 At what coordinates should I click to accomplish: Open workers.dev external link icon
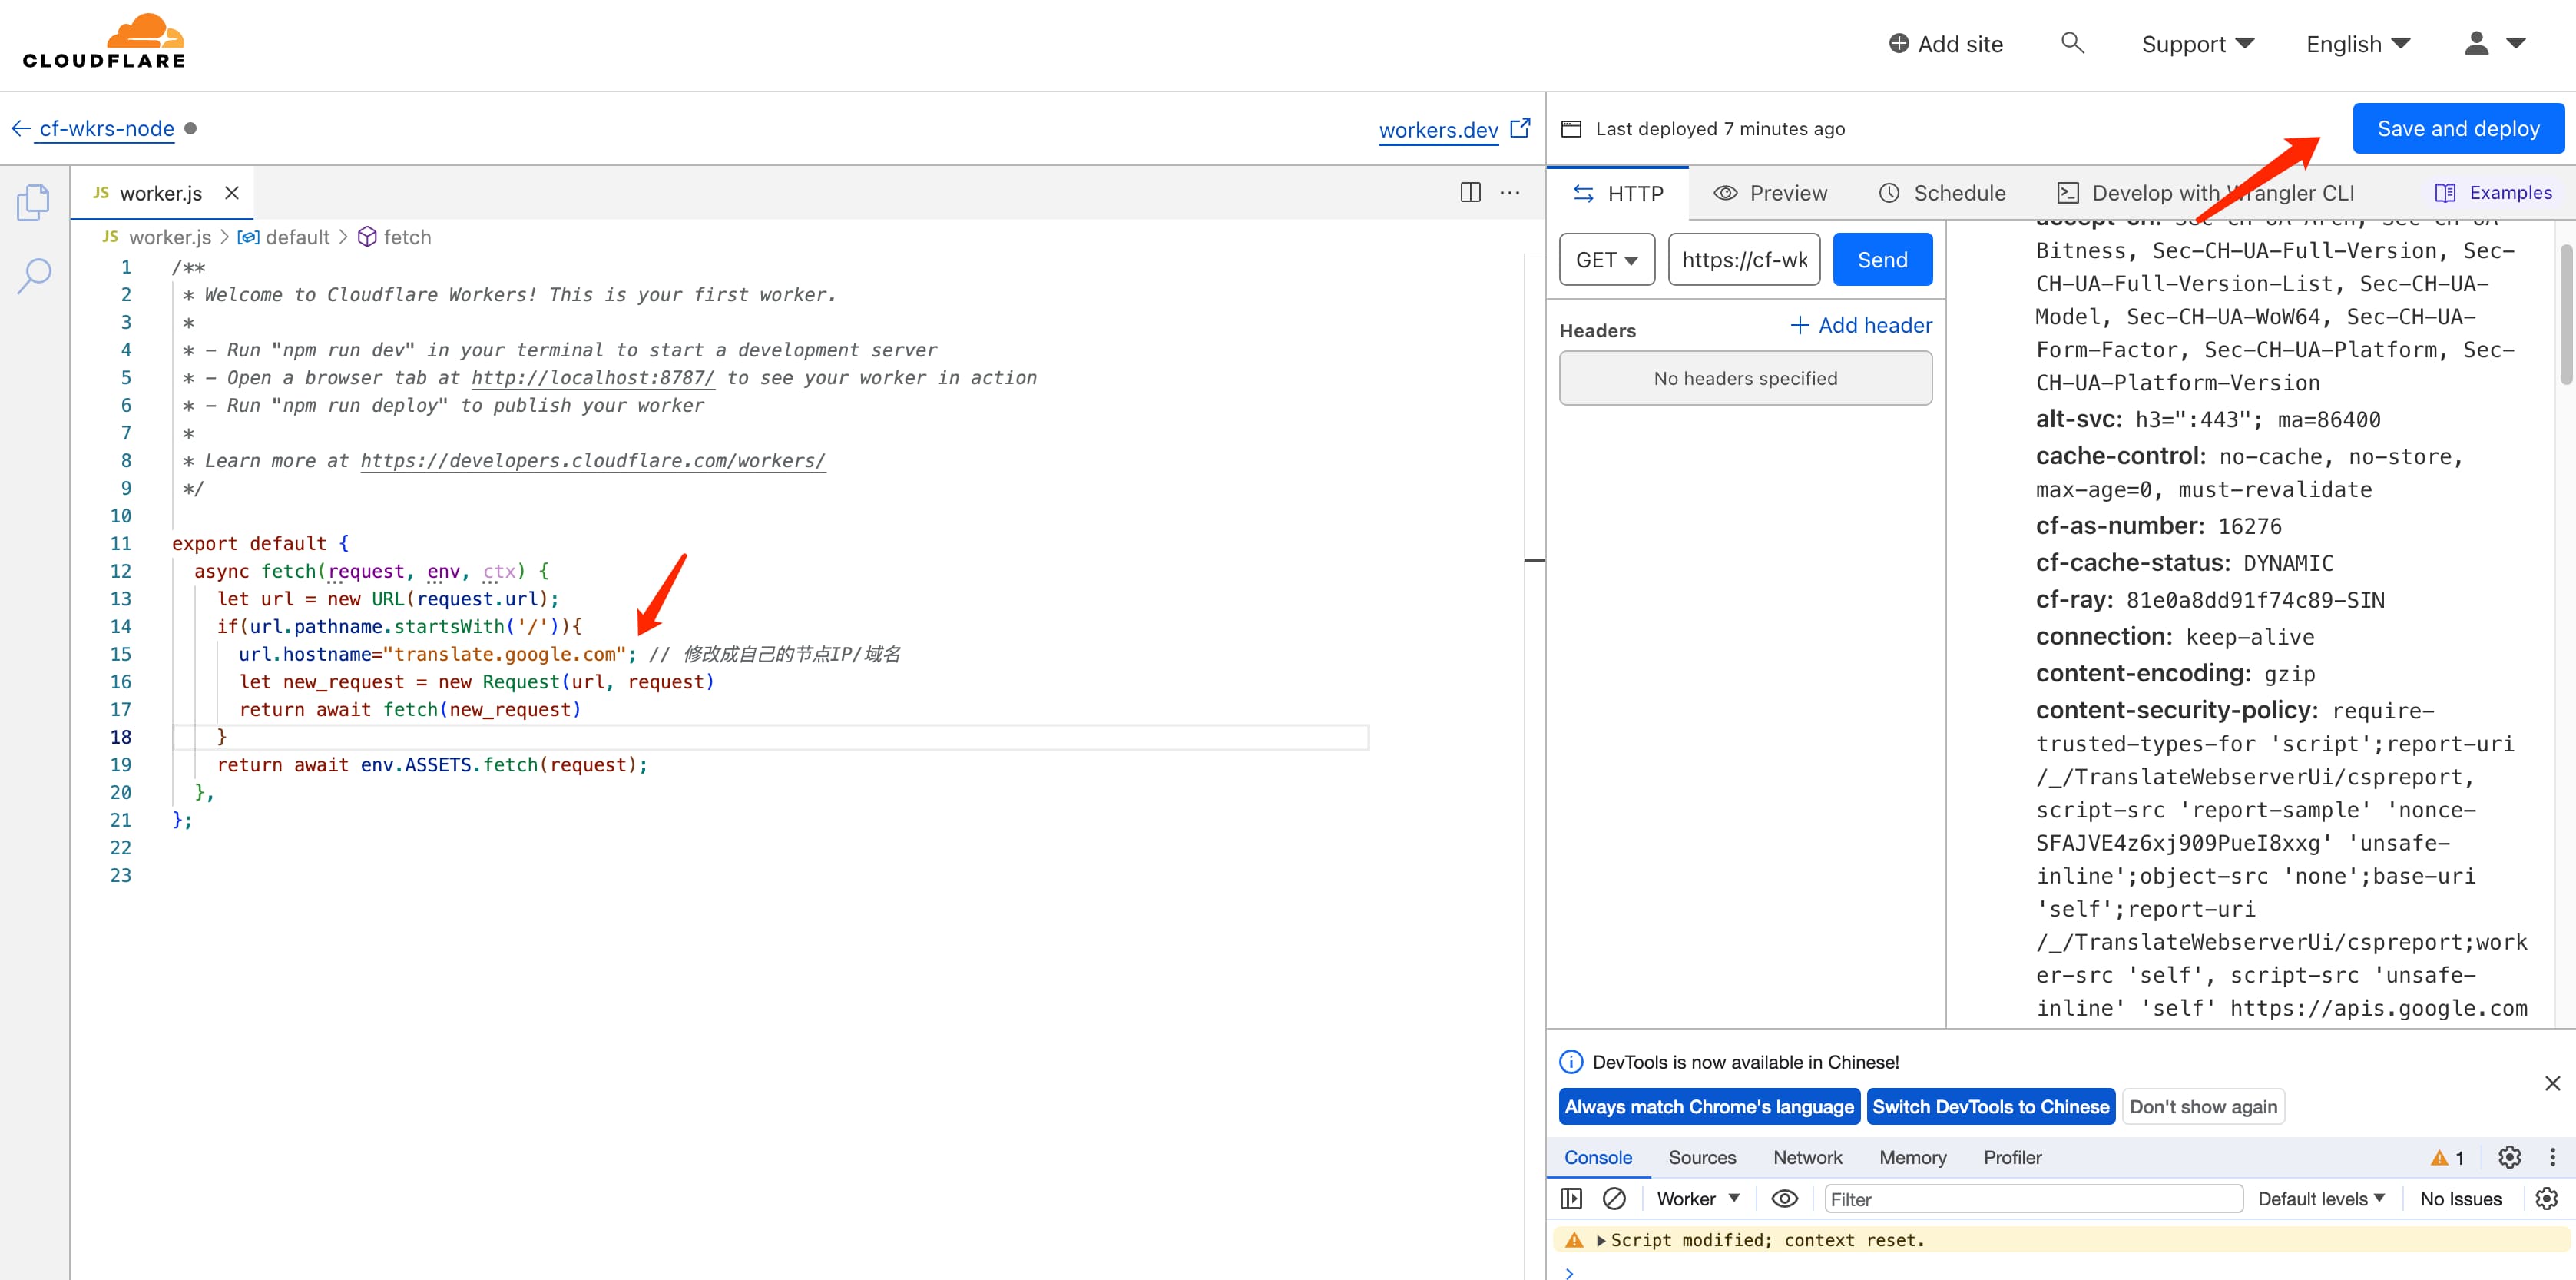(x=1520, y=128)
